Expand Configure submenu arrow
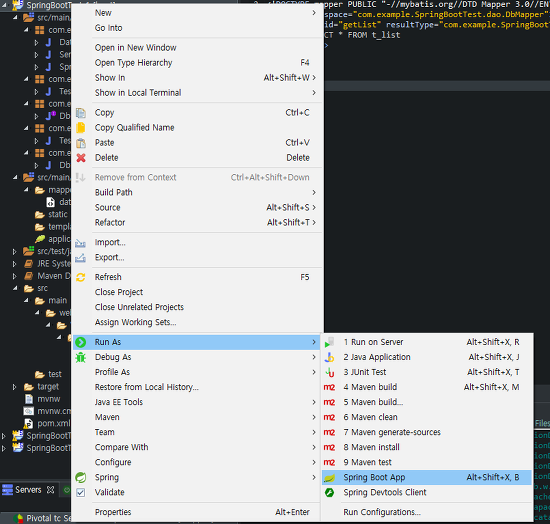Screen dimensions: 550x524 [x=314, y=463]
